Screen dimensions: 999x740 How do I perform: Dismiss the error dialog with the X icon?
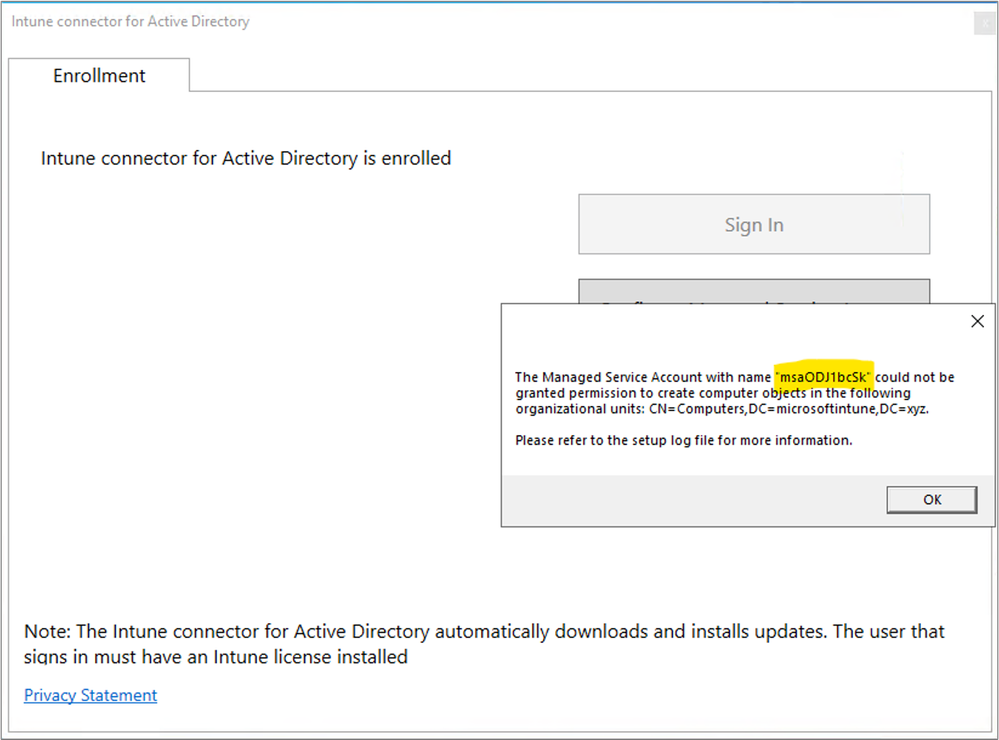coord(977,321)
